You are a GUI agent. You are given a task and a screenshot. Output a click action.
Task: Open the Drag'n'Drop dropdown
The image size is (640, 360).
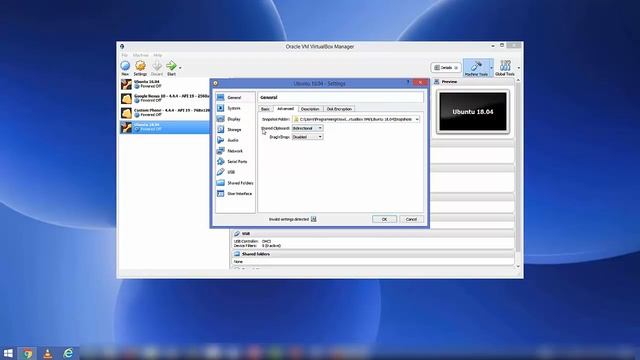pyautogui.click(x=307, y=137)
